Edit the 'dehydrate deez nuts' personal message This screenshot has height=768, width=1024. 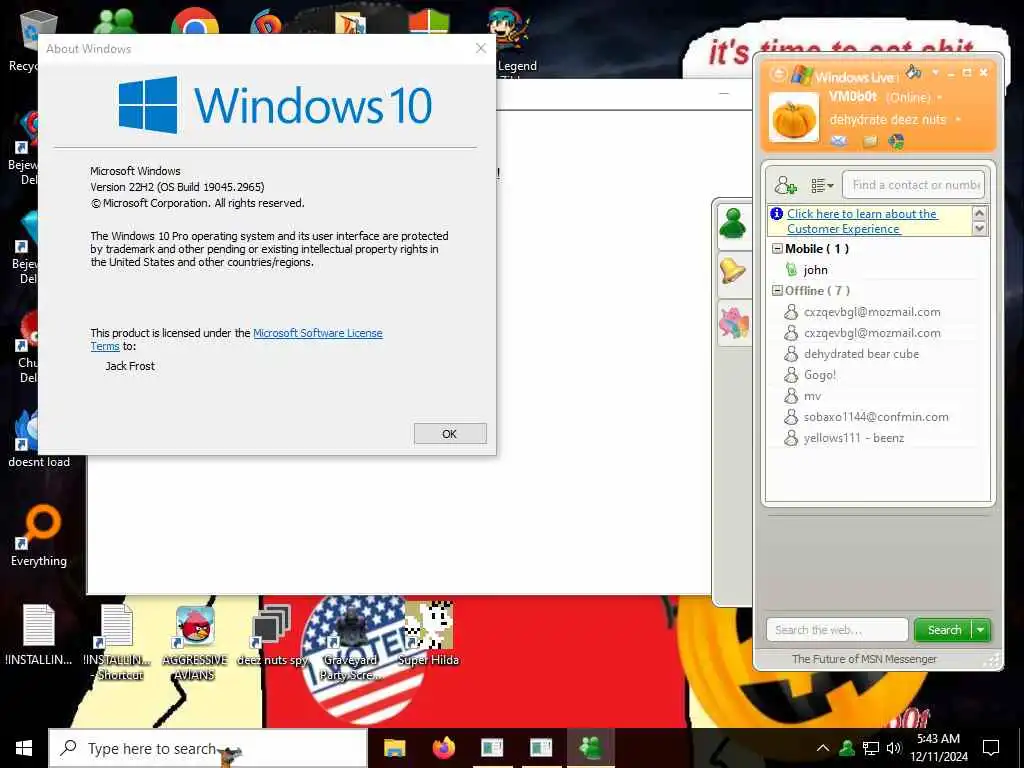(888, 120)
